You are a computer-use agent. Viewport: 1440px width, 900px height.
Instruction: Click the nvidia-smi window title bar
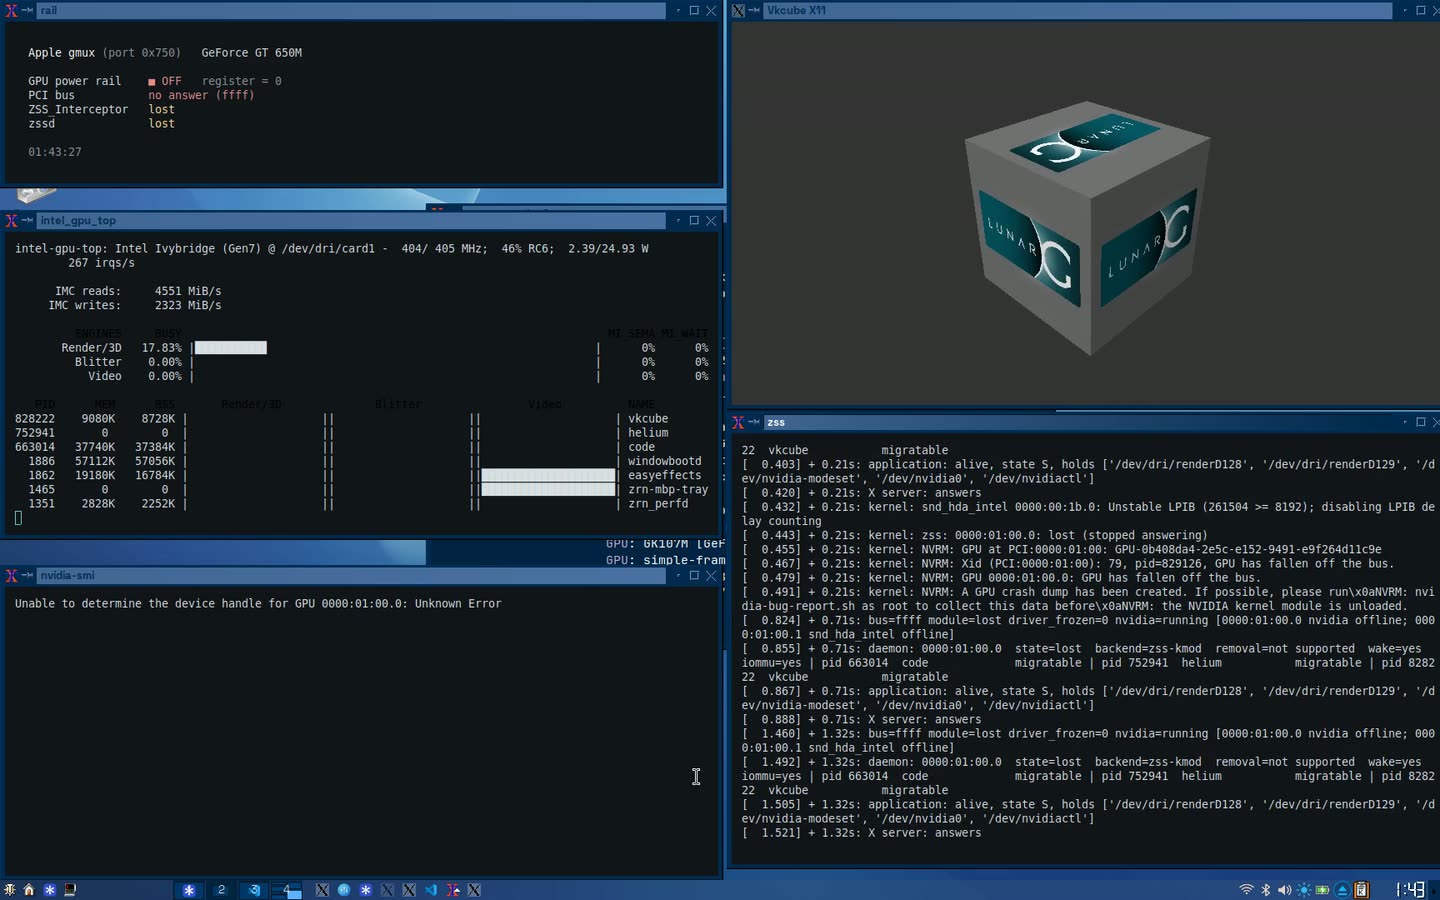pyautogui.click(x=352, y=576)
